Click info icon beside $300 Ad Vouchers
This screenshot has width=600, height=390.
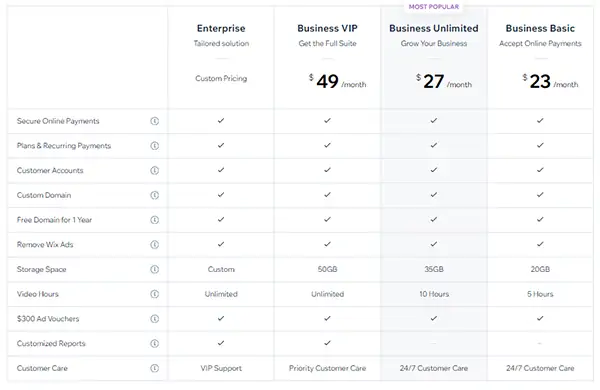coord(155,319)
